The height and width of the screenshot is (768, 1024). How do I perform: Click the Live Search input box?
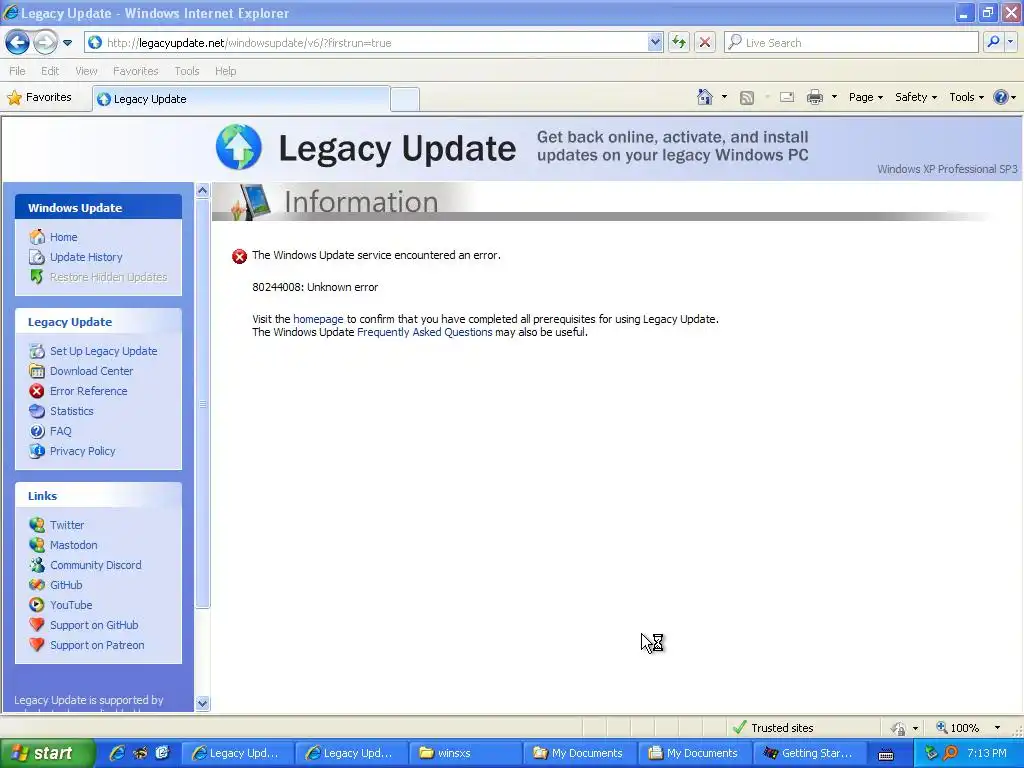[x=851, y=43]
